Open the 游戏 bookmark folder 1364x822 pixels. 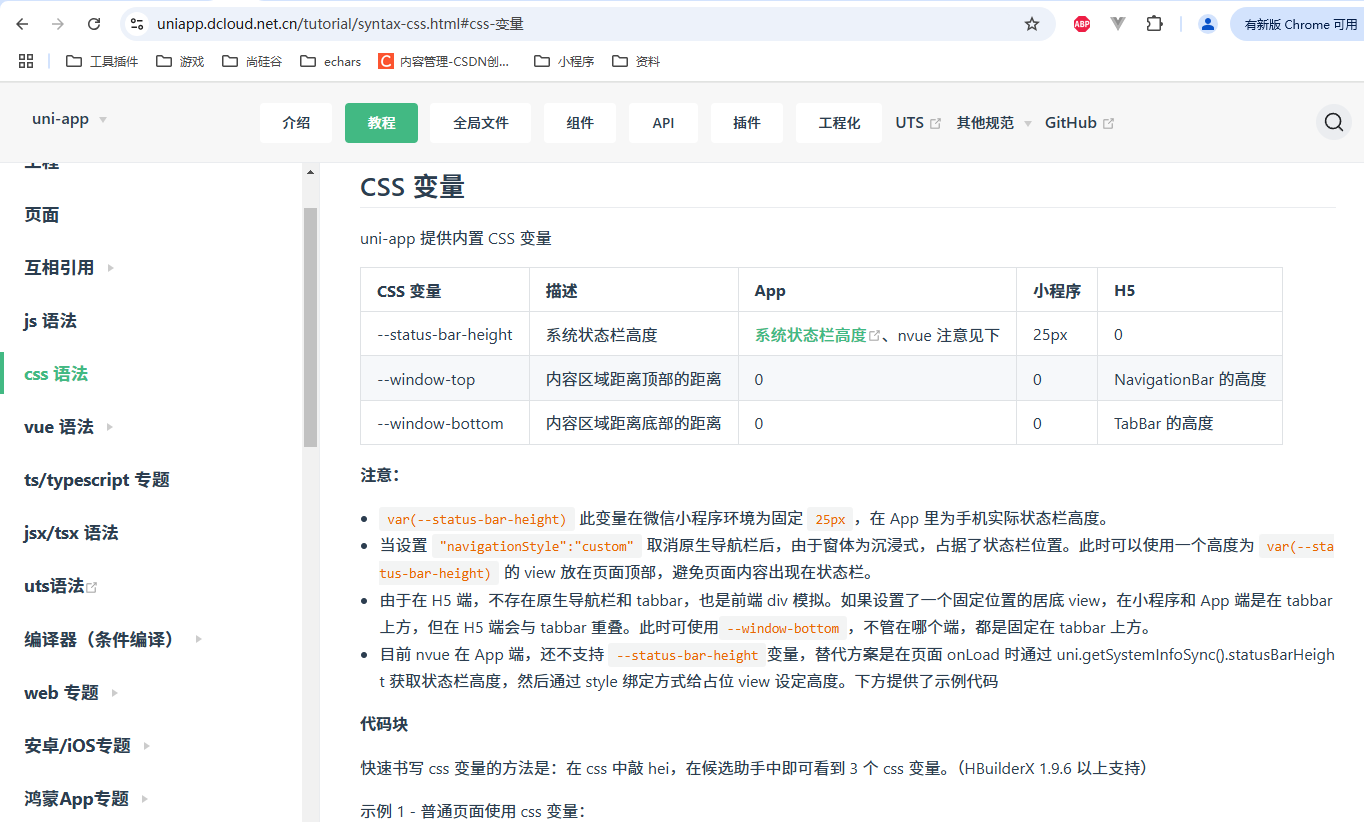tap(180, 61)
